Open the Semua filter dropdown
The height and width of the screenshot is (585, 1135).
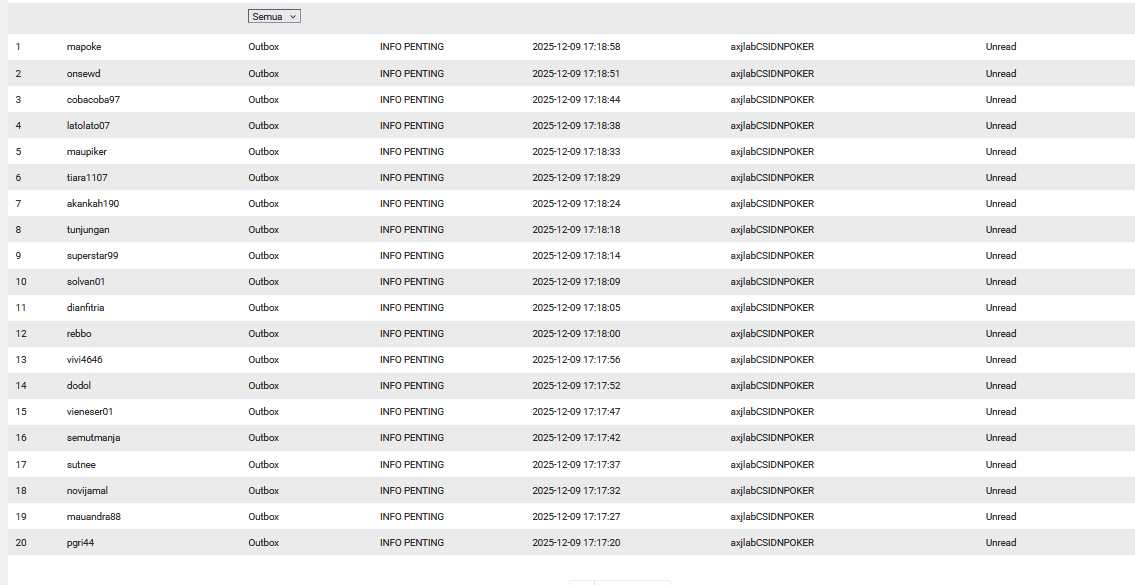pyautogui.click(x=274, y=17)
